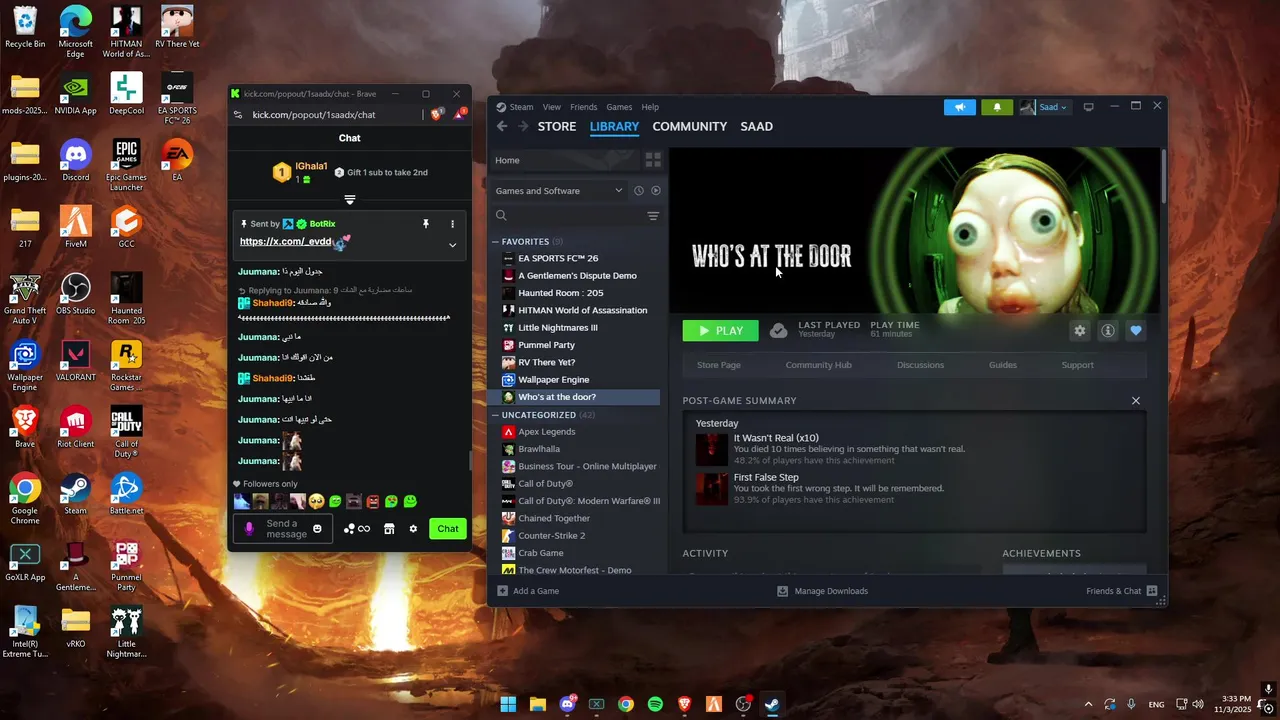This screenshot has width=1280, height=720.
Task: Open the SAAD profile tab
Action: coord(756,126)
